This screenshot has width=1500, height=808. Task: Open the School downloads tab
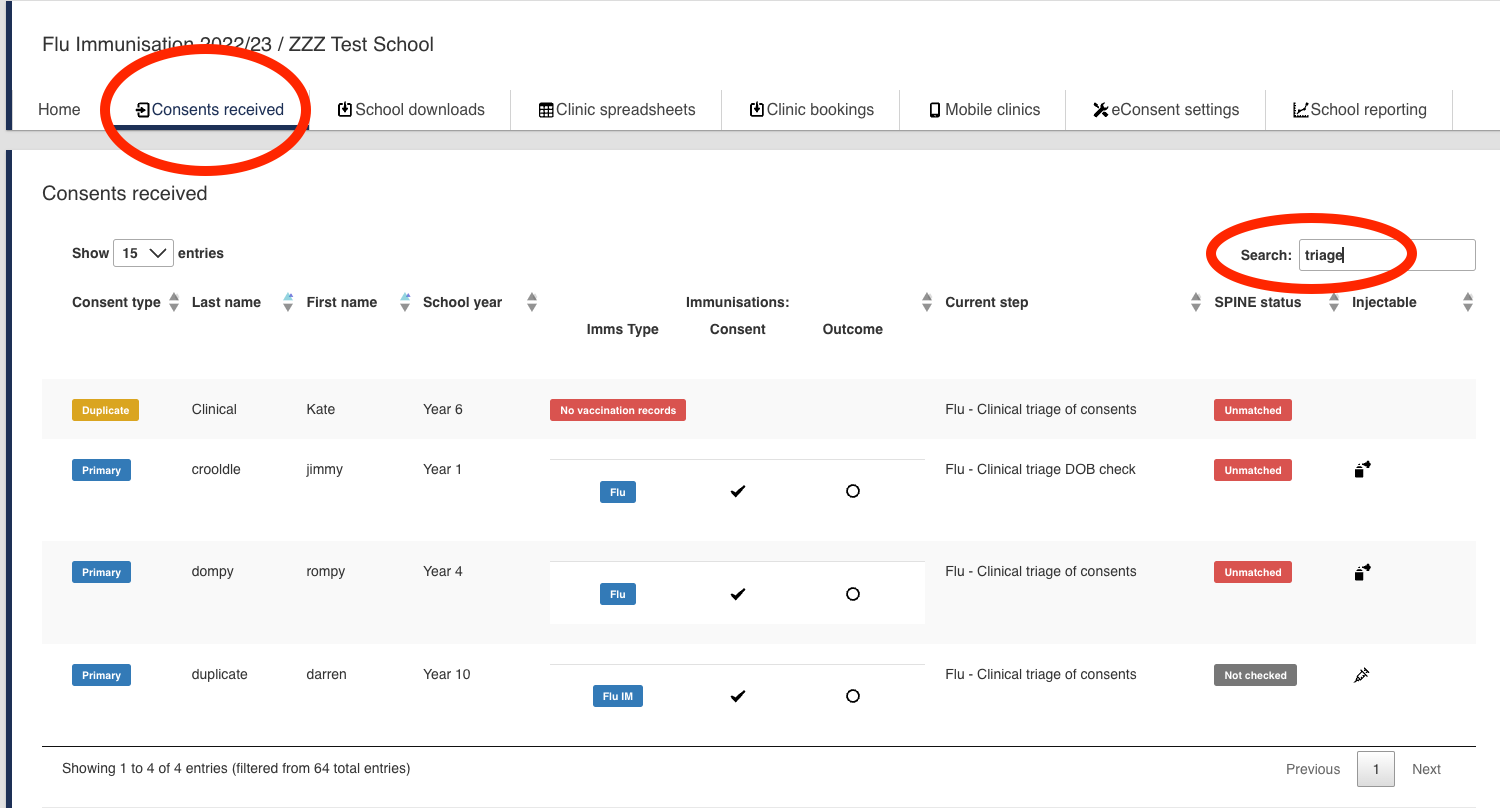coord(411,110)
